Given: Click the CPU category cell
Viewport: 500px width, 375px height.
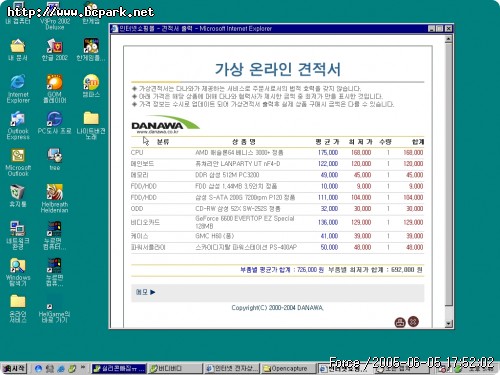Looking at the screenshot, I should 137,152.
